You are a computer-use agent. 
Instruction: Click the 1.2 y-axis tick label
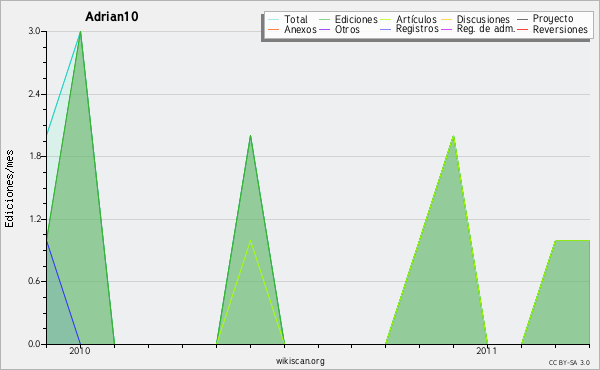[34, 219]
